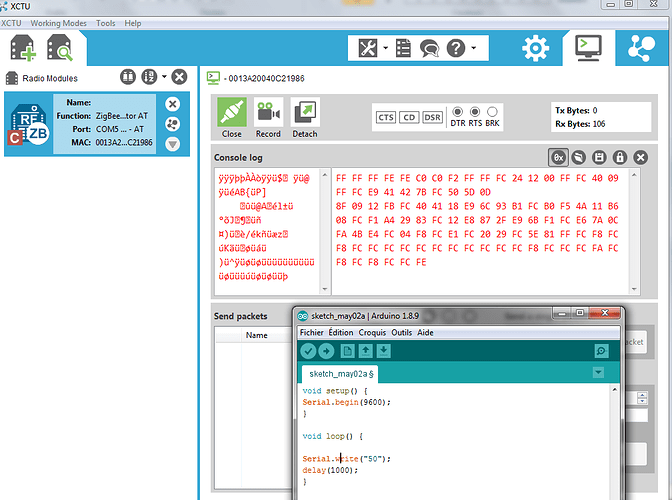The image size is (672, 500).
Task: Click the CD line indicator
Action: click(x=409, y=117)
